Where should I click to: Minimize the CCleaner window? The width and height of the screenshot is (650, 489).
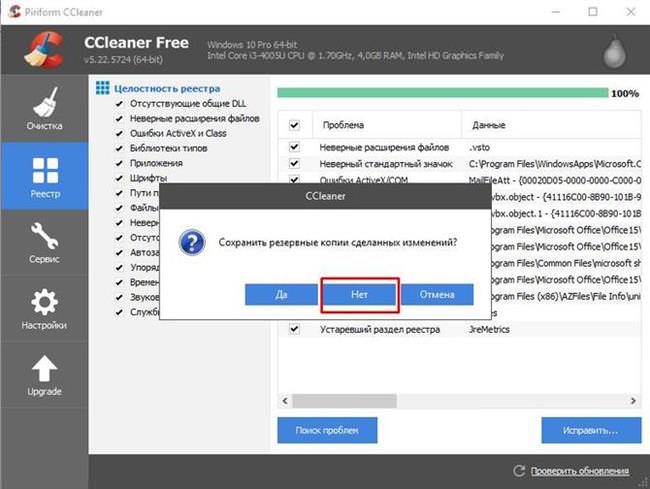(x=555, y=12)
